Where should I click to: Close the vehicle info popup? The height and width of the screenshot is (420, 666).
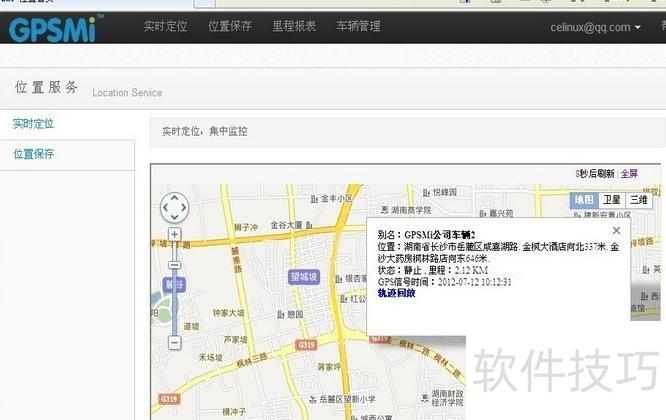(x=616, y=230)
